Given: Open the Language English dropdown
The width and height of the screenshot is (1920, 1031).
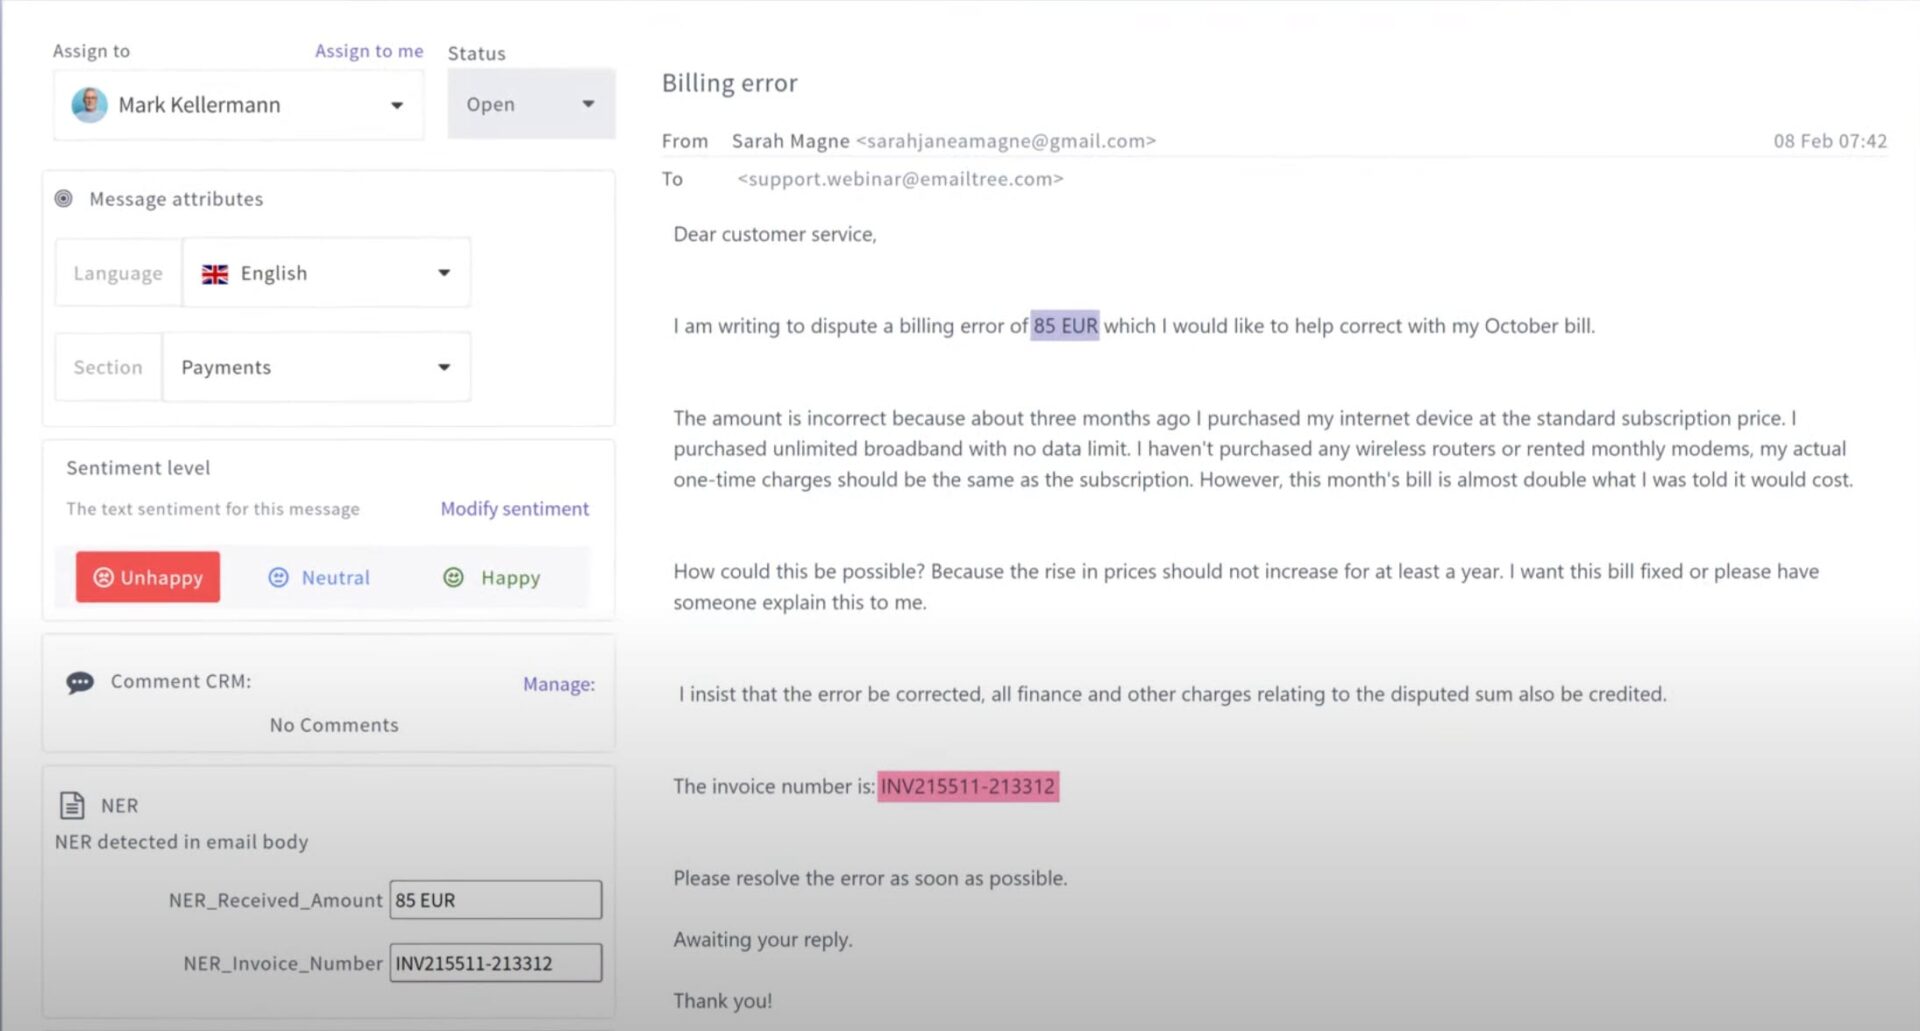Looking at the screenshot, I should [x=326, y=273].
